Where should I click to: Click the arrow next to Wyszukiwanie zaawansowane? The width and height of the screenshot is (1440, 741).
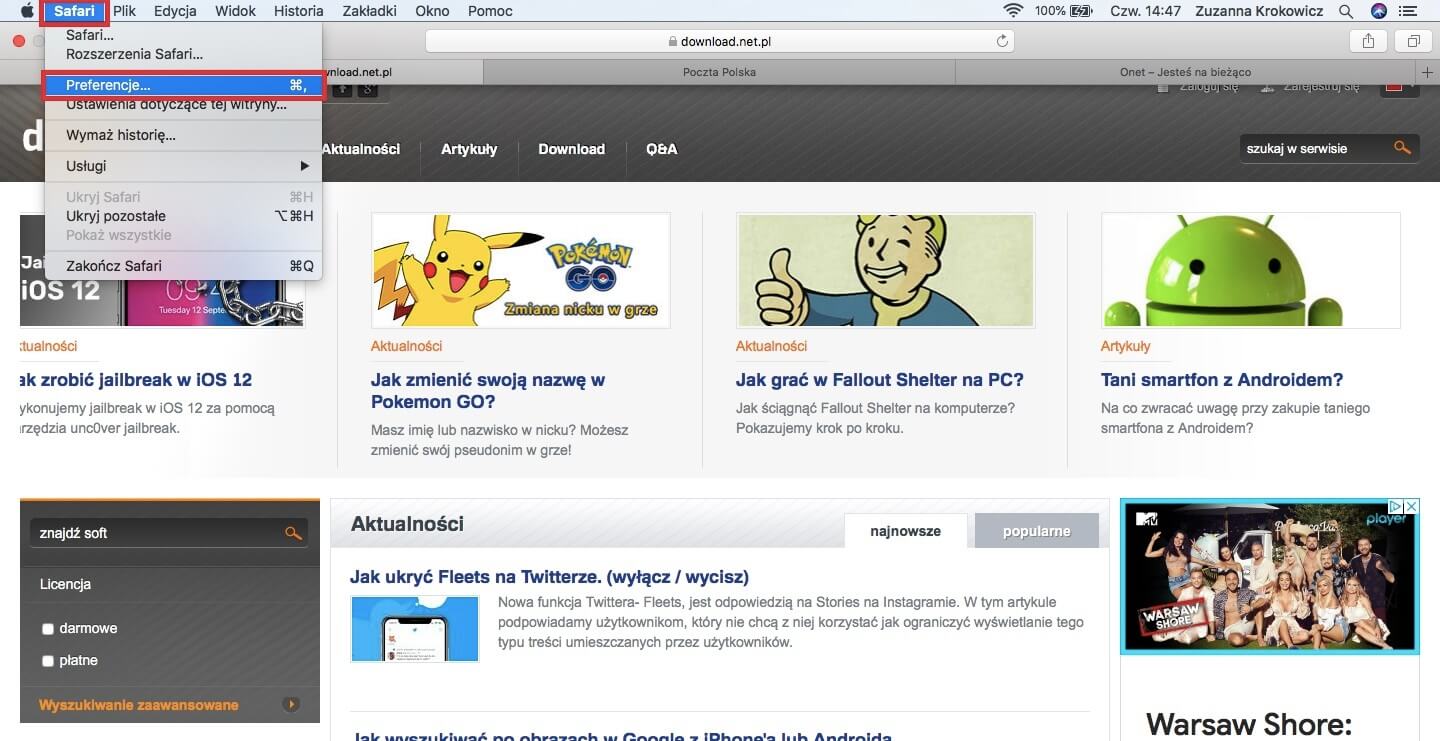(x=292, y=704)
